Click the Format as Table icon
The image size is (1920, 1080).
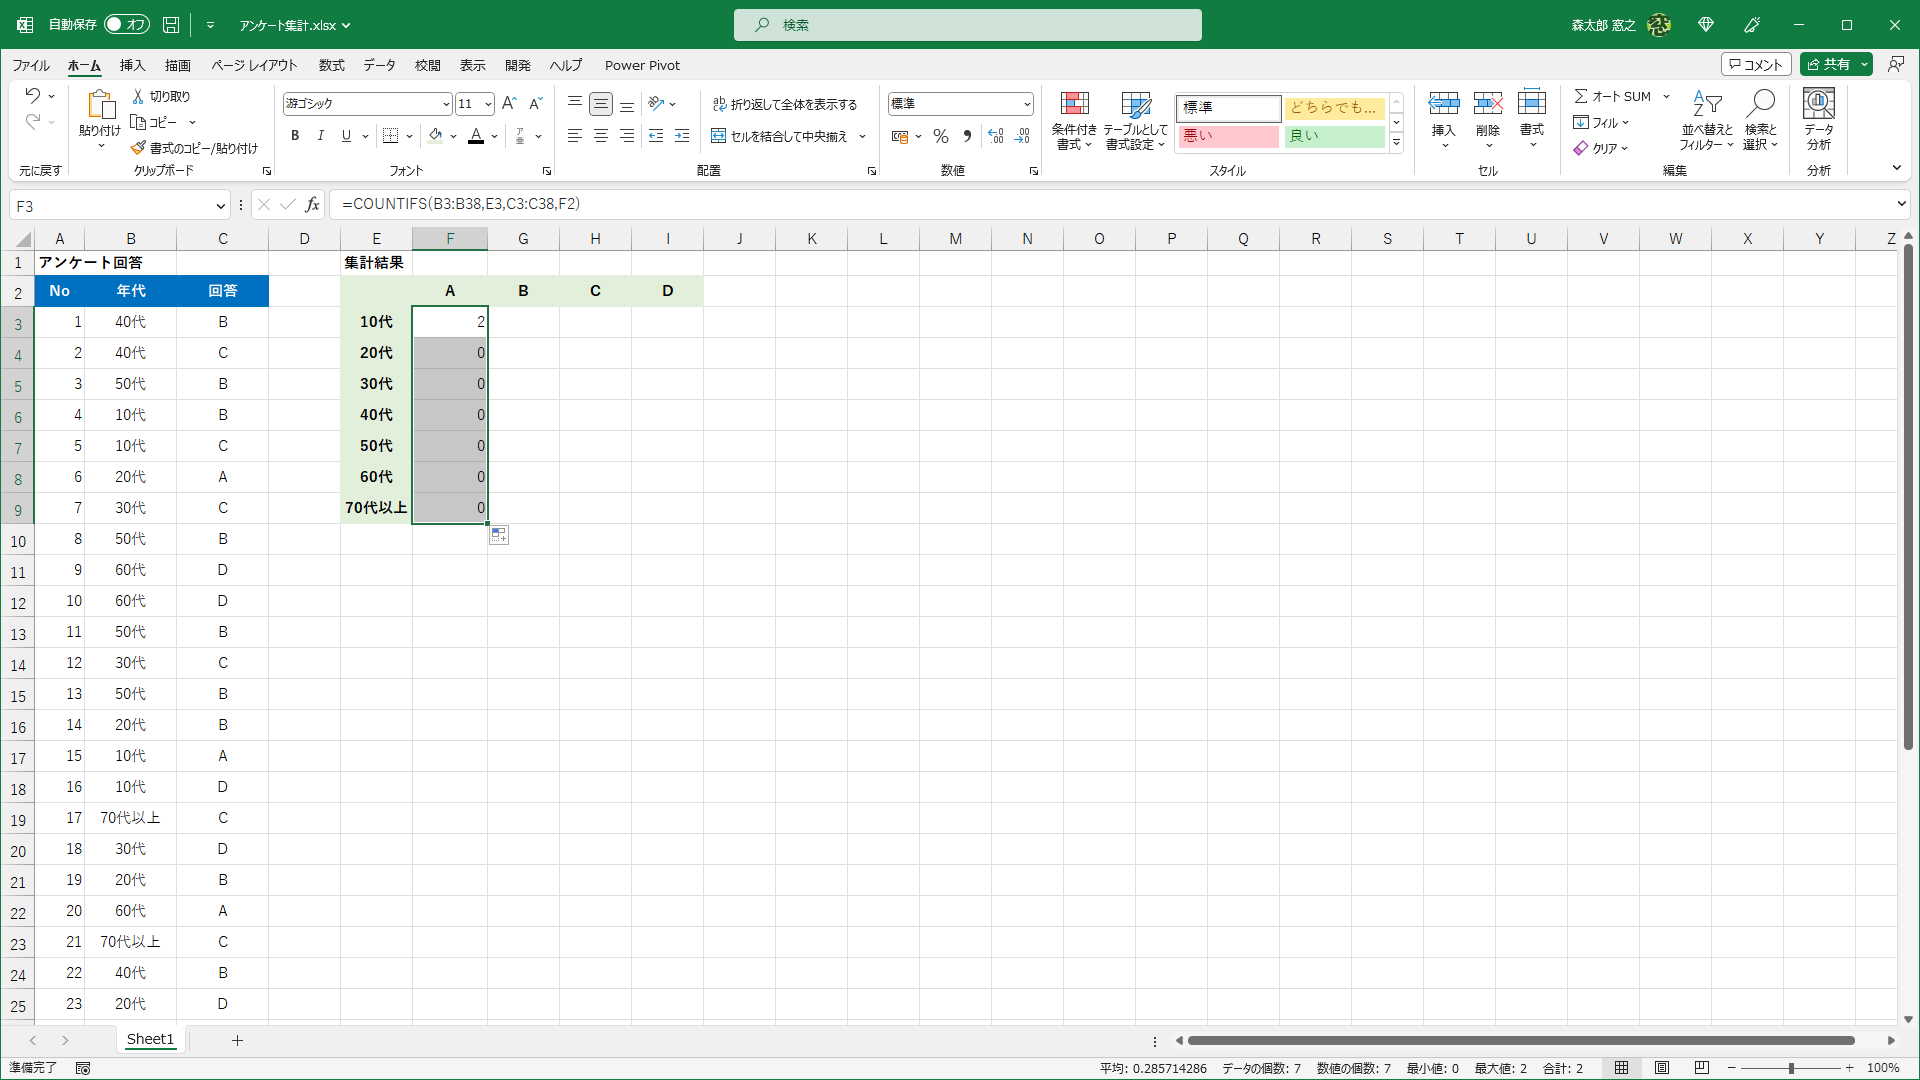pos(1135,104)
